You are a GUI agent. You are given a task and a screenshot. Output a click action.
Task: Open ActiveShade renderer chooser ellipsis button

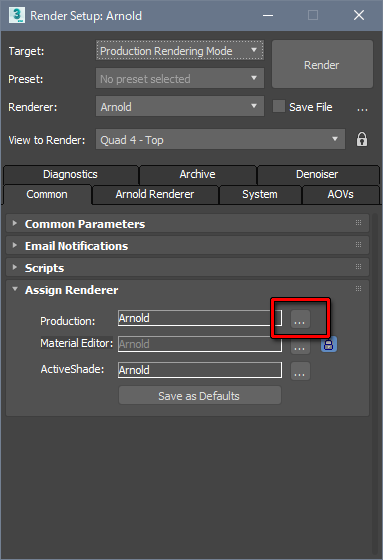(300, 371)
